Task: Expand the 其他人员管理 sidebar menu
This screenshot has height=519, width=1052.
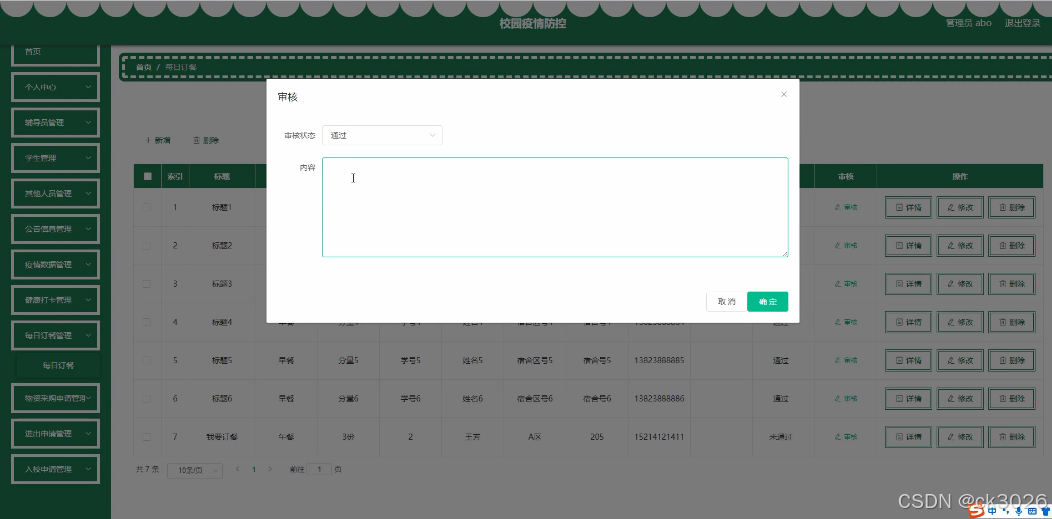Action: (x=55, y=194)
